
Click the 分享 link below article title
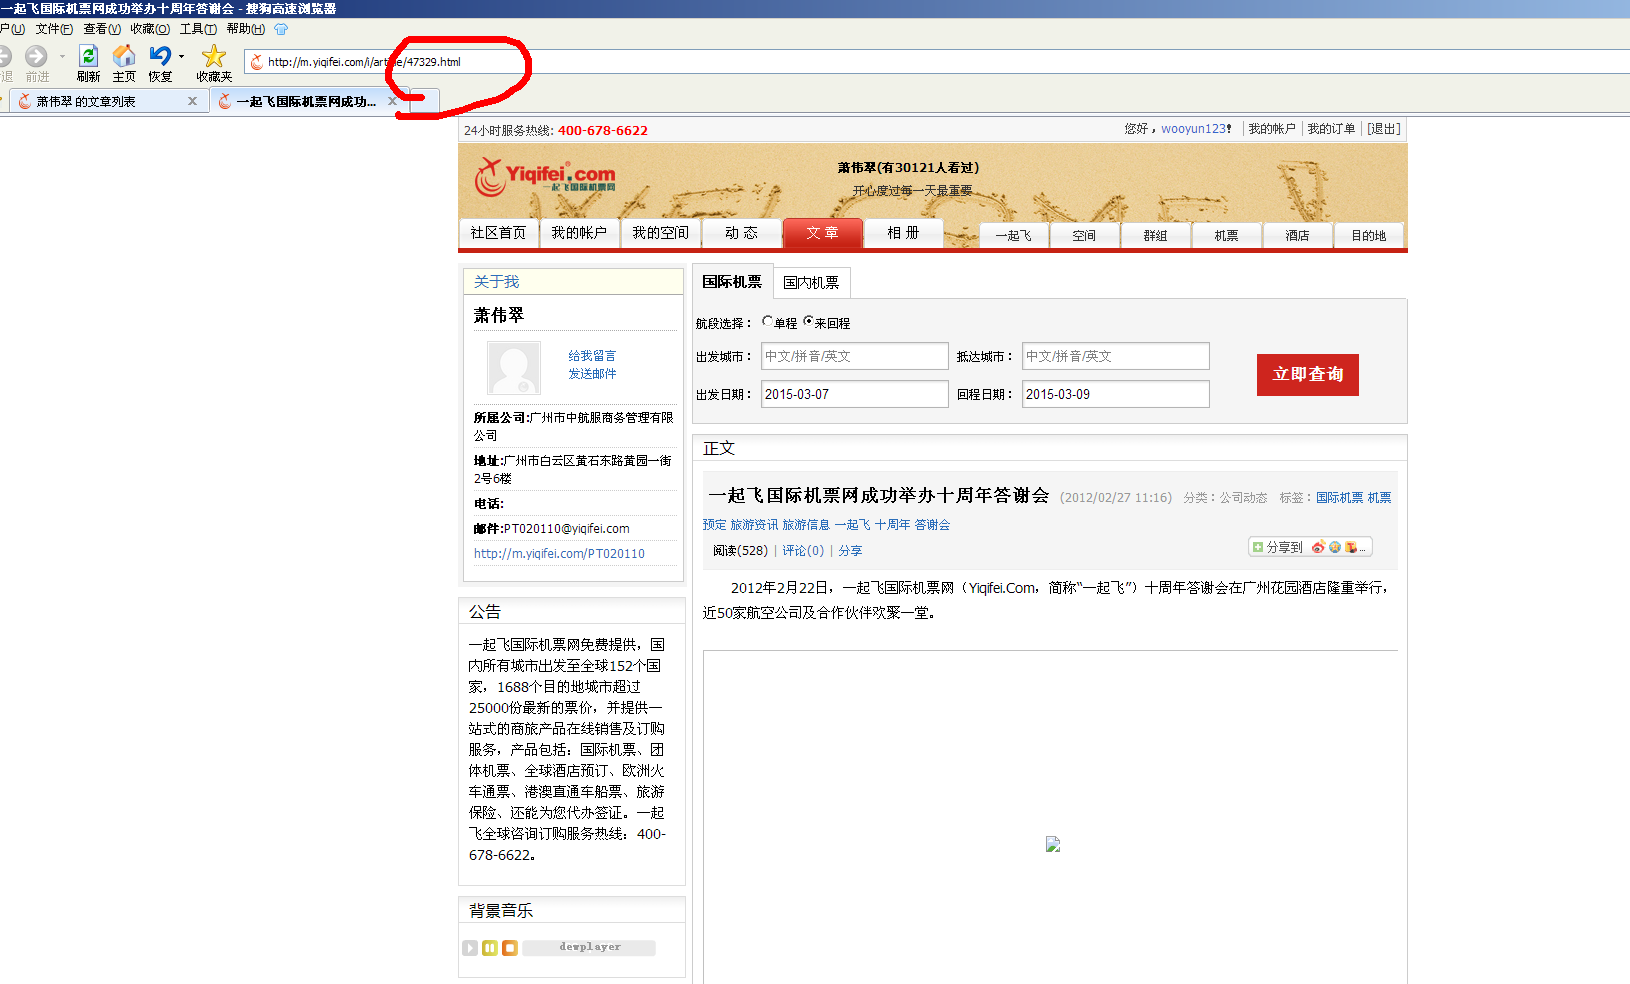click(850, 551)
